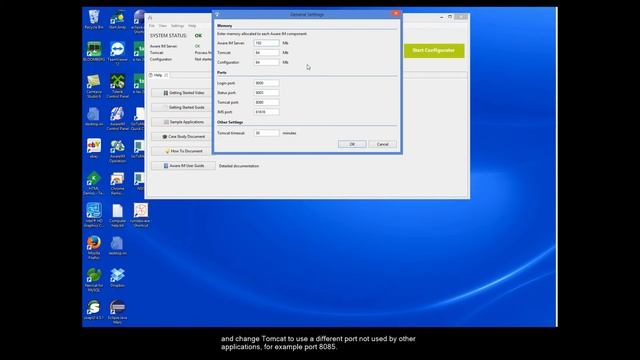The image size is (640, 360).
Task: Open the Chrome Remote desktop shortcut
Action: 118,183
